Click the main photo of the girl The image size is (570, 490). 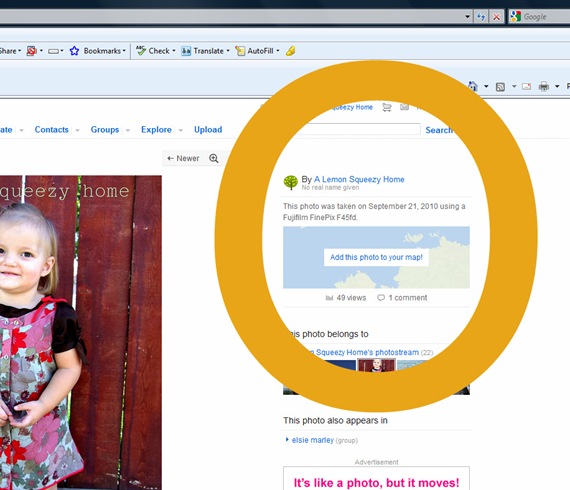(81, 333)
